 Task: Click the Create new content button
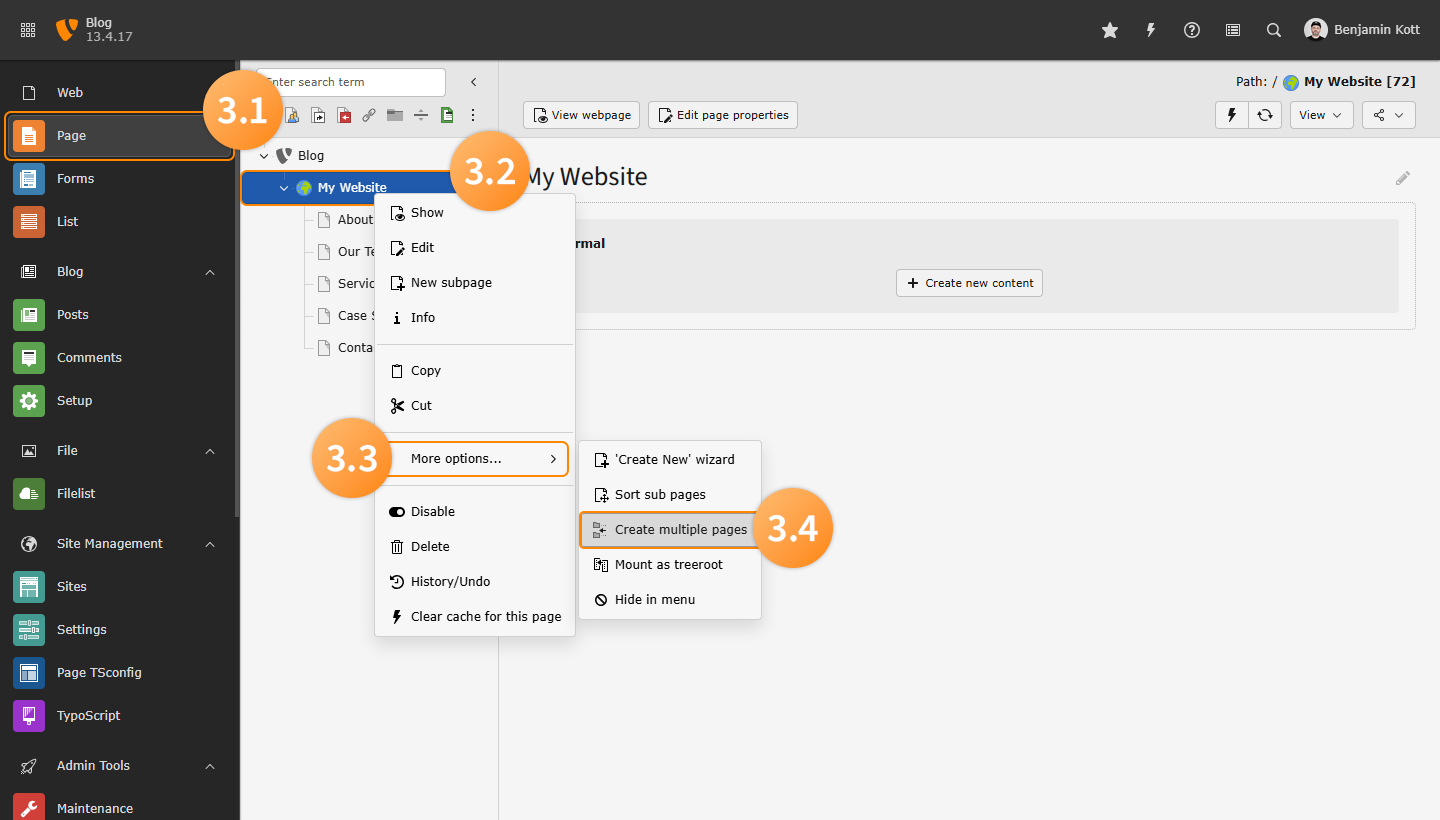pyautogui.click(x=969, y=283)
